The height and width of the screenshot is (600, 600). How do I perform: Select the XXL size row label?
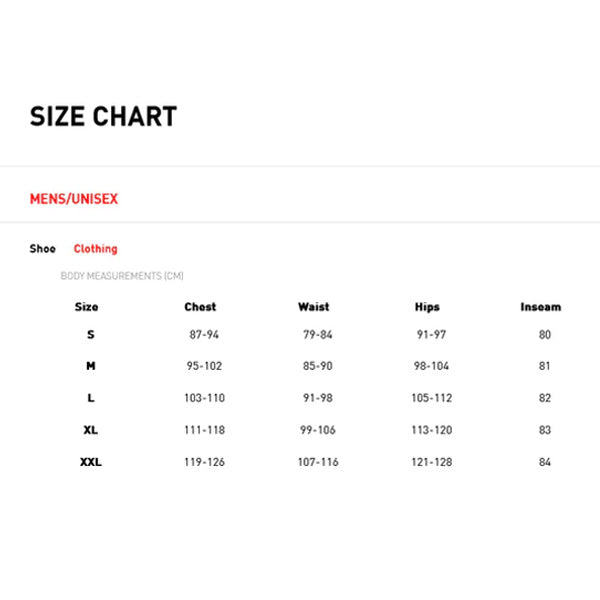91,462
